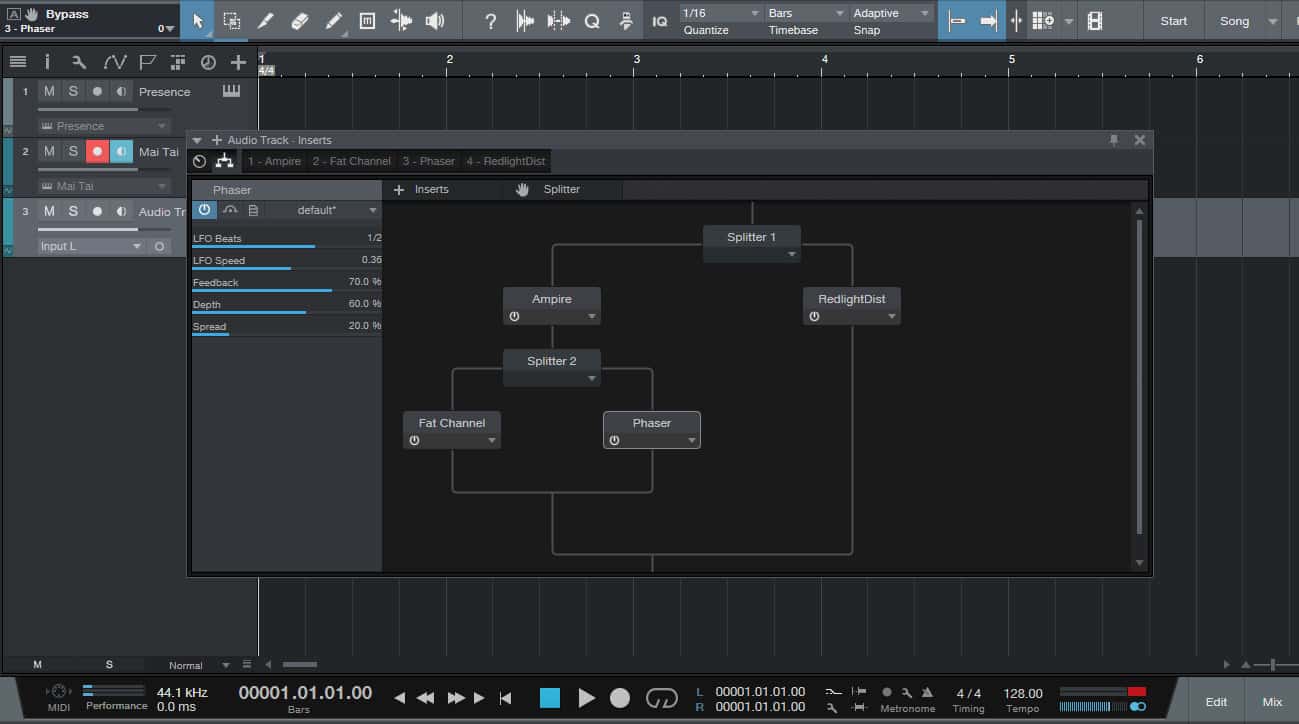Open the Quantize value dropdown

(x=720, y=13)
